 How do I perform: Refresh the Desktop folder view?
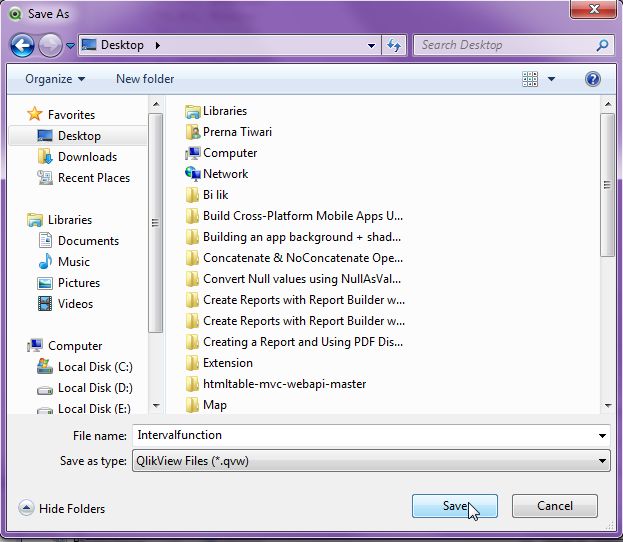394,45
